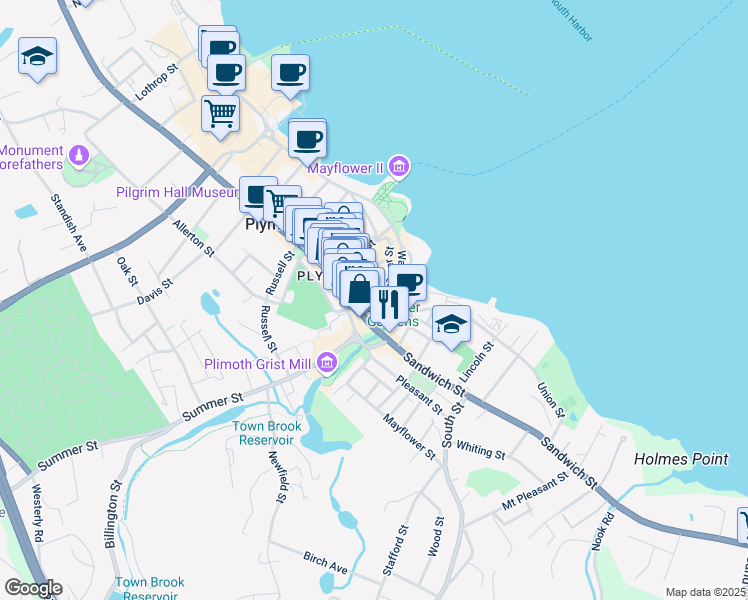Click the Town Brook Reservoir label
748x600 pixels.
click(x=267, y=433)
